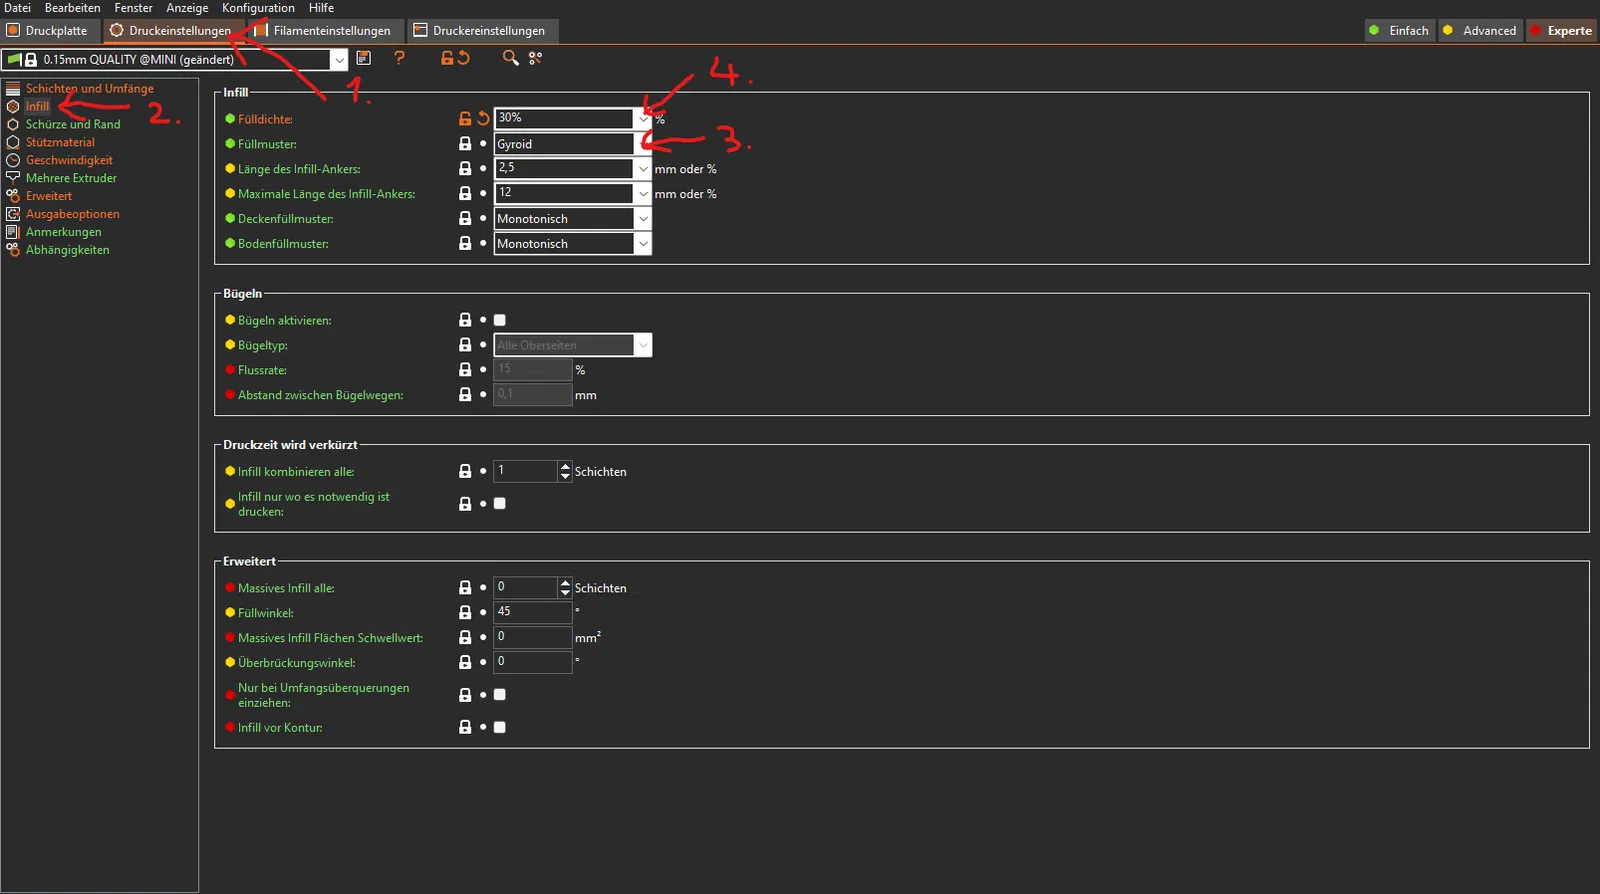Click the lock icon for Flussrate
This screenshot has width=1600, height=894.
(465, 370)
